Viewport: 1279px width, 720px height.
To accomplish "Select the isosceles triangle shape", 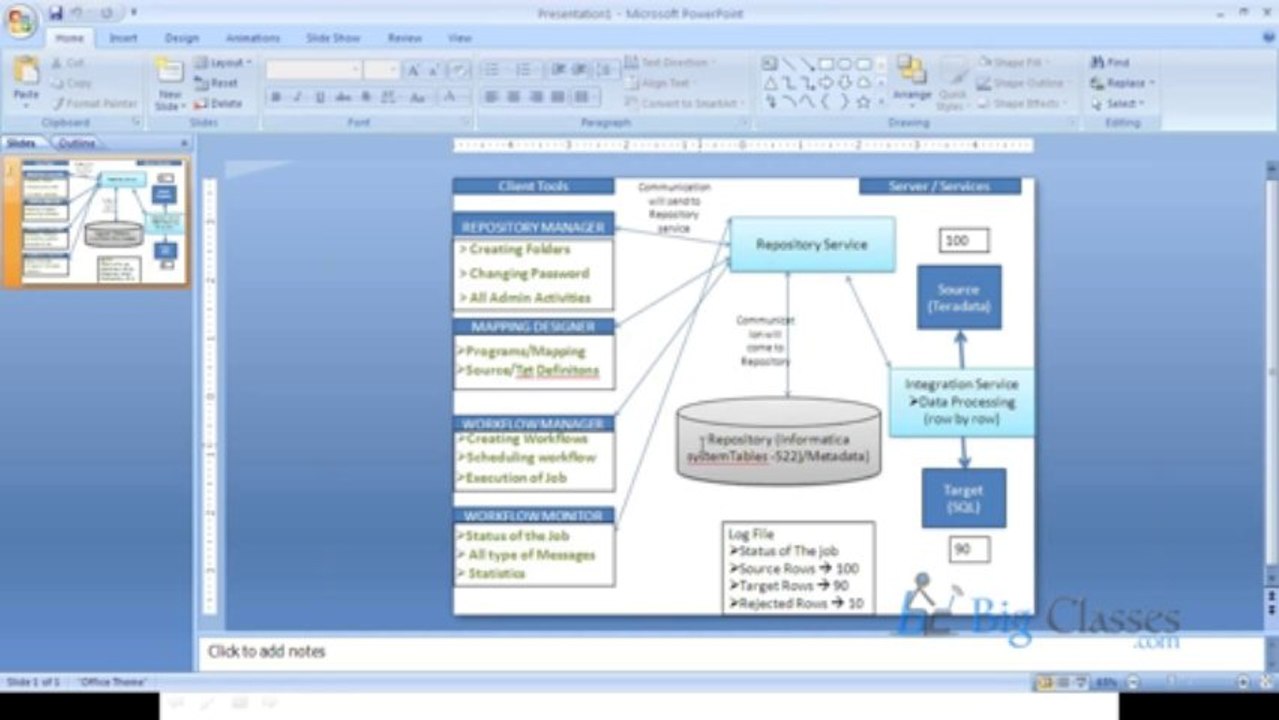I will tap(770, 83).
